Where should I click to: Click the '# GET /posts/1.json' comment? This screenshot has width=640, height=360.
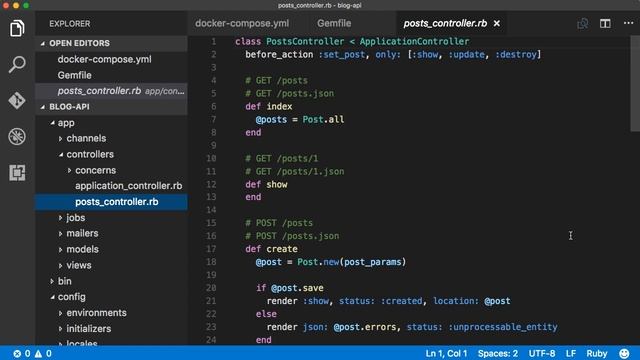click(x=294, y=171)
